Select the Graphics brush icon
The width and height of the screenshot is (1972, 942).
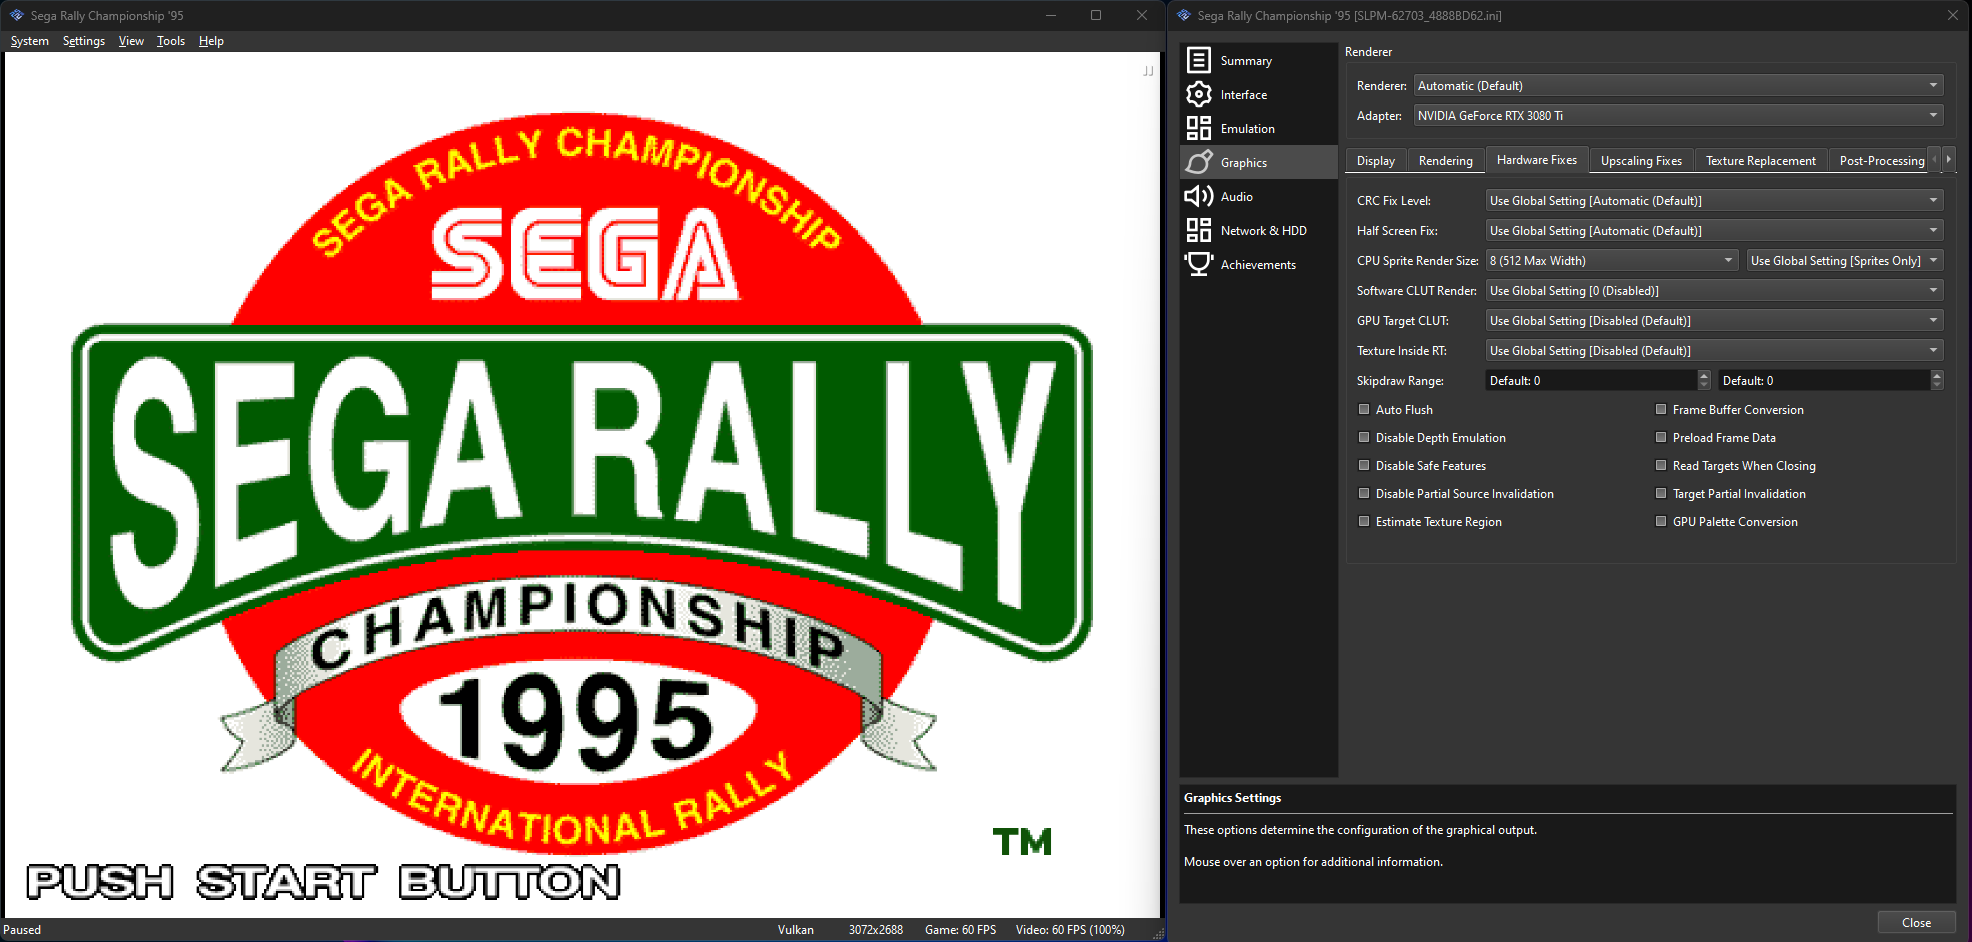[x=1198, y=162]
